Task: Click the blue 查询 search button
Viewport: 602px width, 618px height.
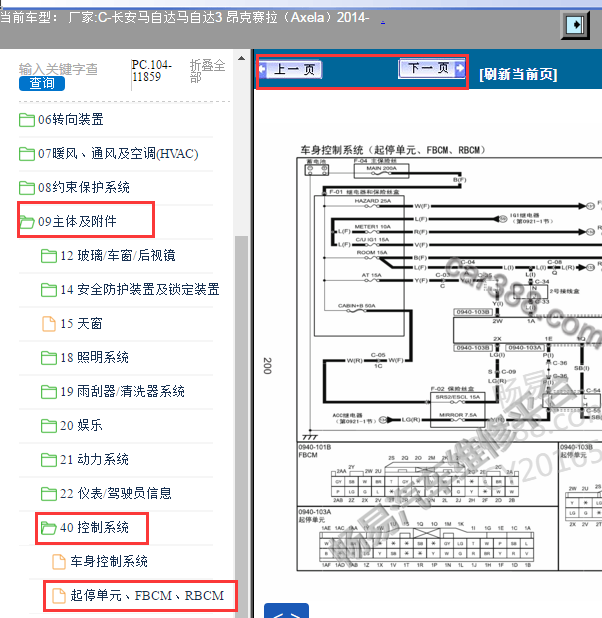Action: pyautogui.click(x=42, y=84)
